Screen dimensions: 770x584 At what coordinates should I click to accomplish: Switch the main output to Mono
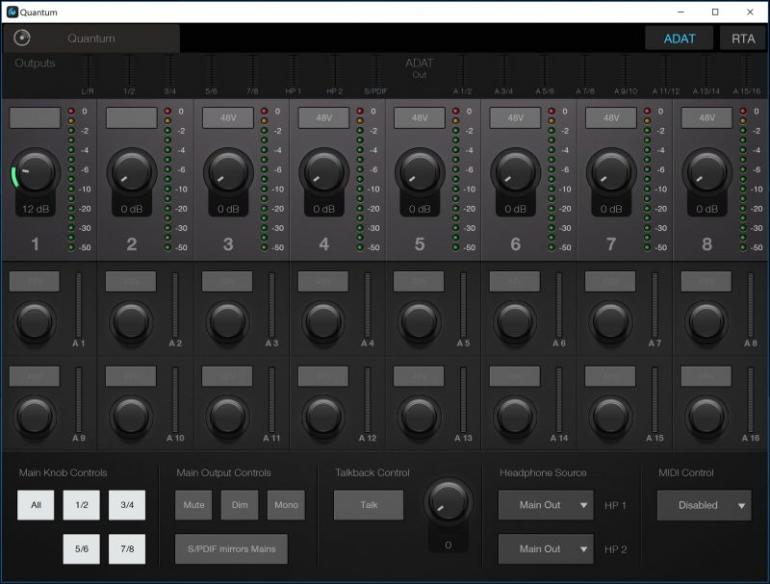pos(286,505)
